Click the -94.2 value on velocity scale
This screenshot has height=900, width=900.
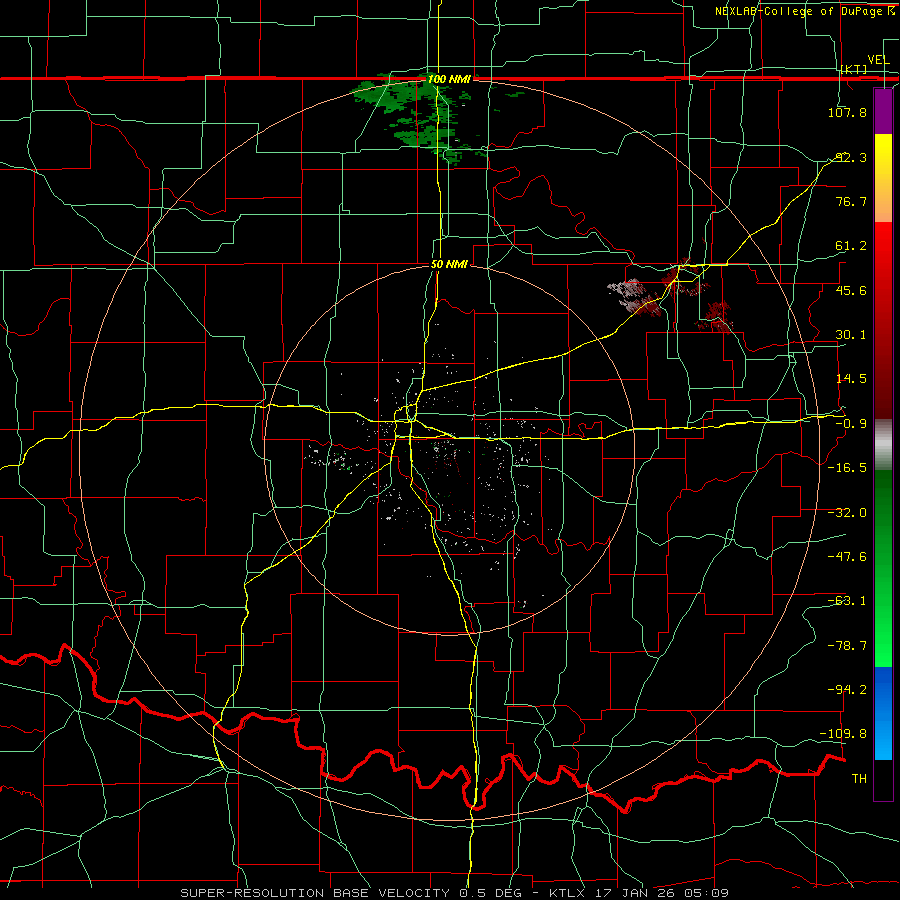[847, 689]
